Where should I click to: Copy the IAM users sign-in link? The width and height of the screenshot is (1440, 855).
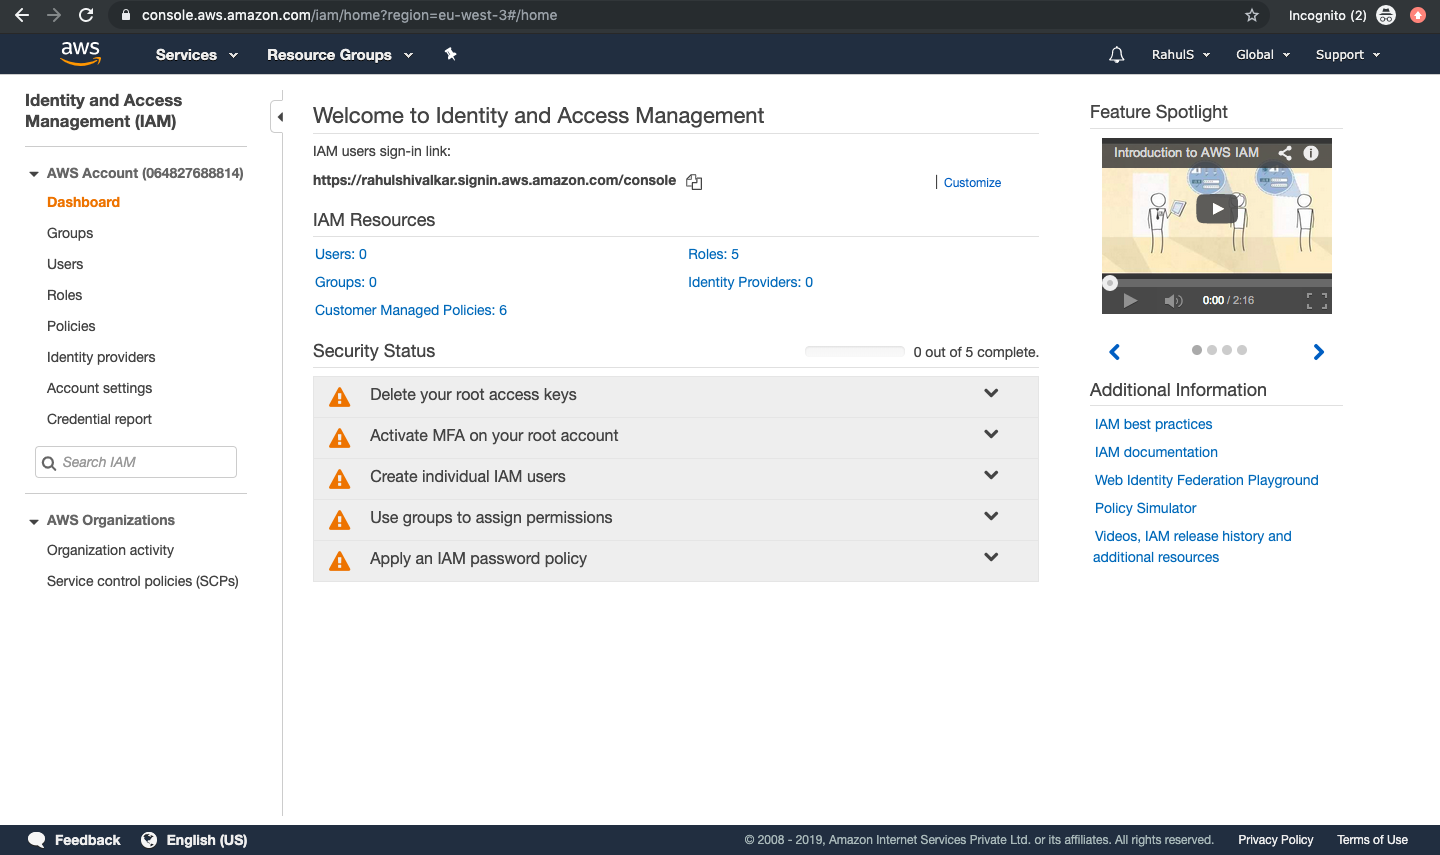[693, 181]
